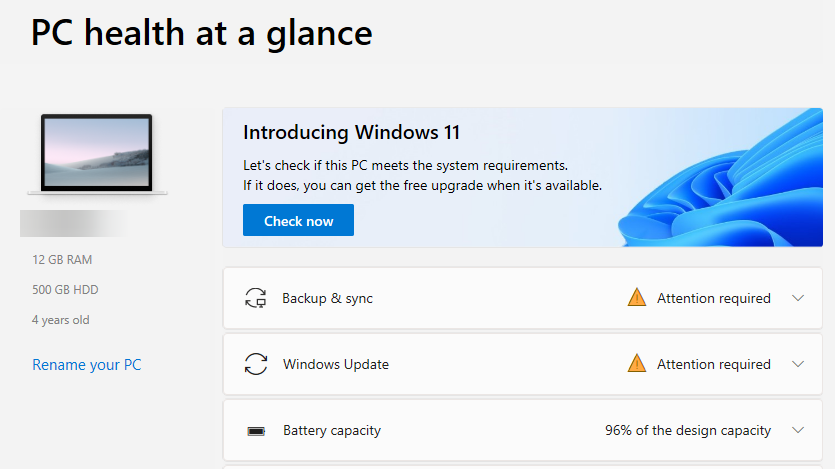
Task: Click the Backup & sync warning triangle
Action: [x=637, y=297]
